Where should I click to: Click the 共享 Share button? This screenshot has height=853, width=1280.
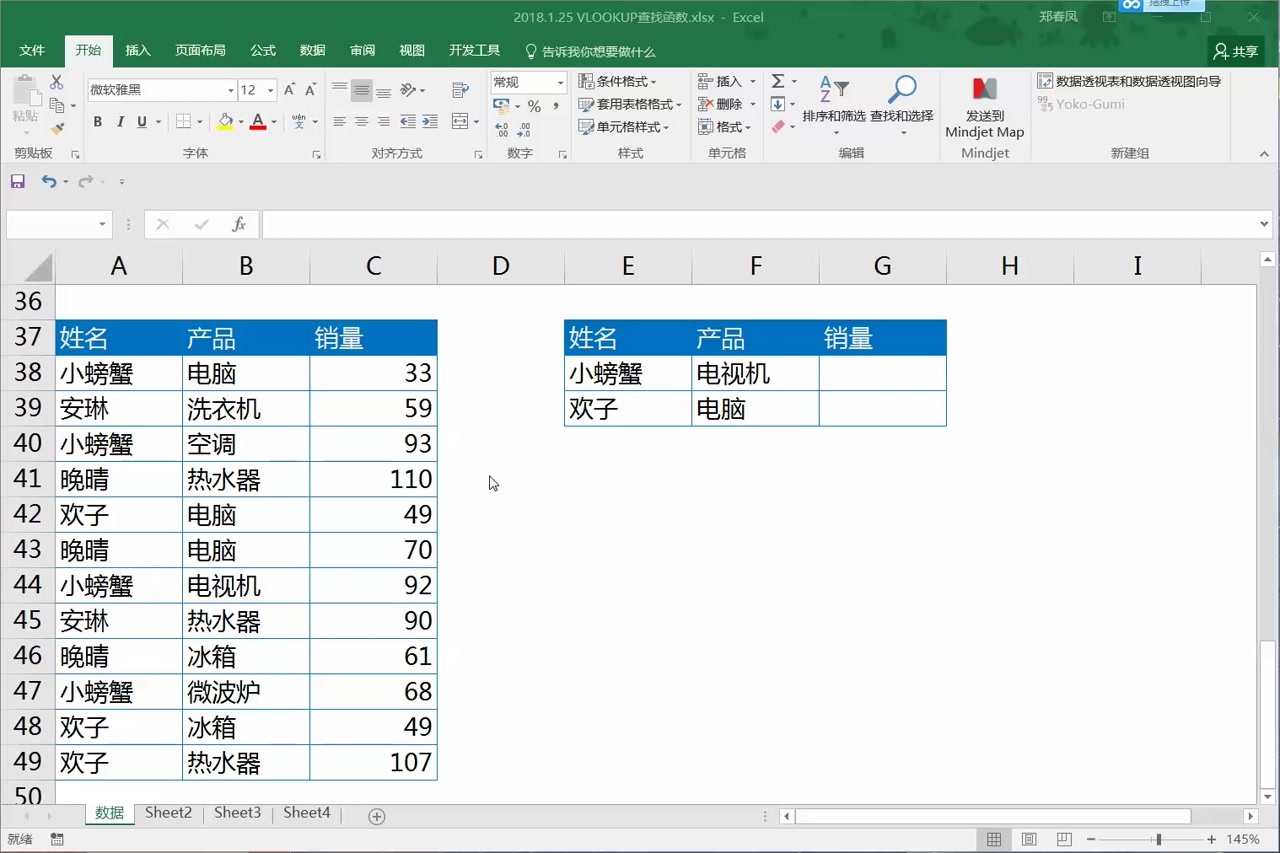pyautogui.click(x=1235, y=51)
